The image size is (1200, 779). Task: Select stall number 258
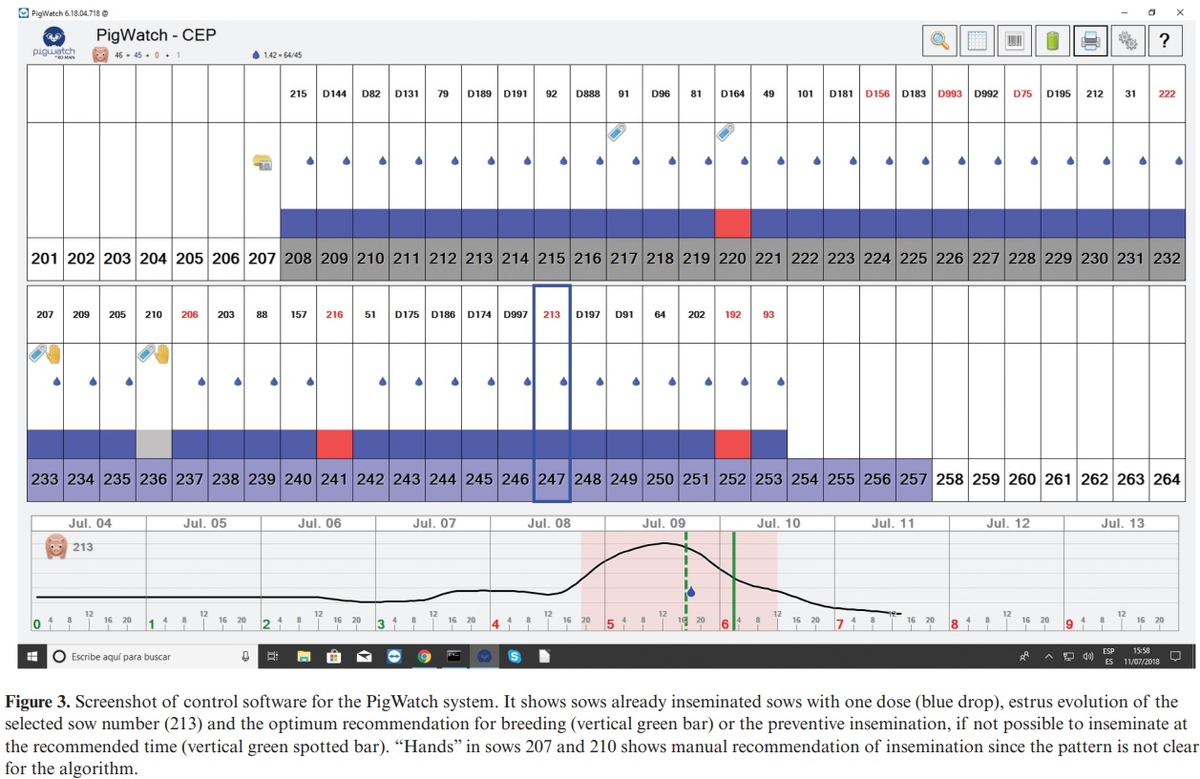click(x=951, y=479)
